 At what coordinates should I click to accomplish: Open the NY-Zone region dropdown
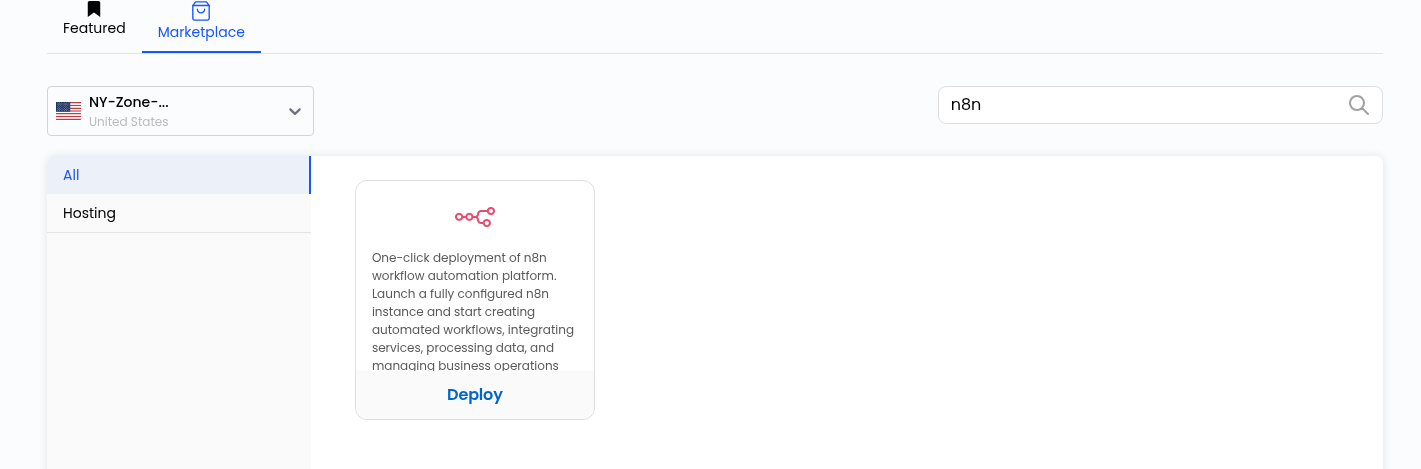(x=180, y=111)
